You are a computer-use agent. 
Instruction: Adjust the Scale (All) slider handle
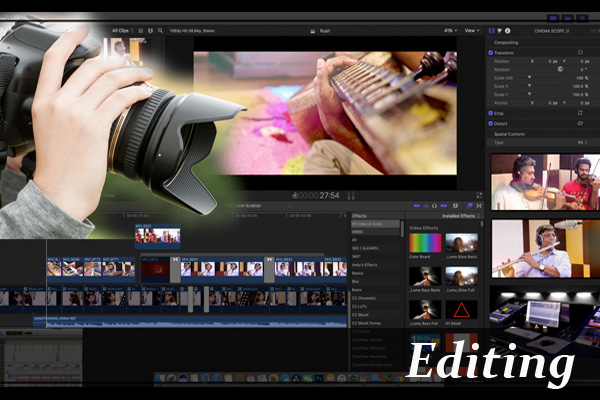(x=530, y=77)
